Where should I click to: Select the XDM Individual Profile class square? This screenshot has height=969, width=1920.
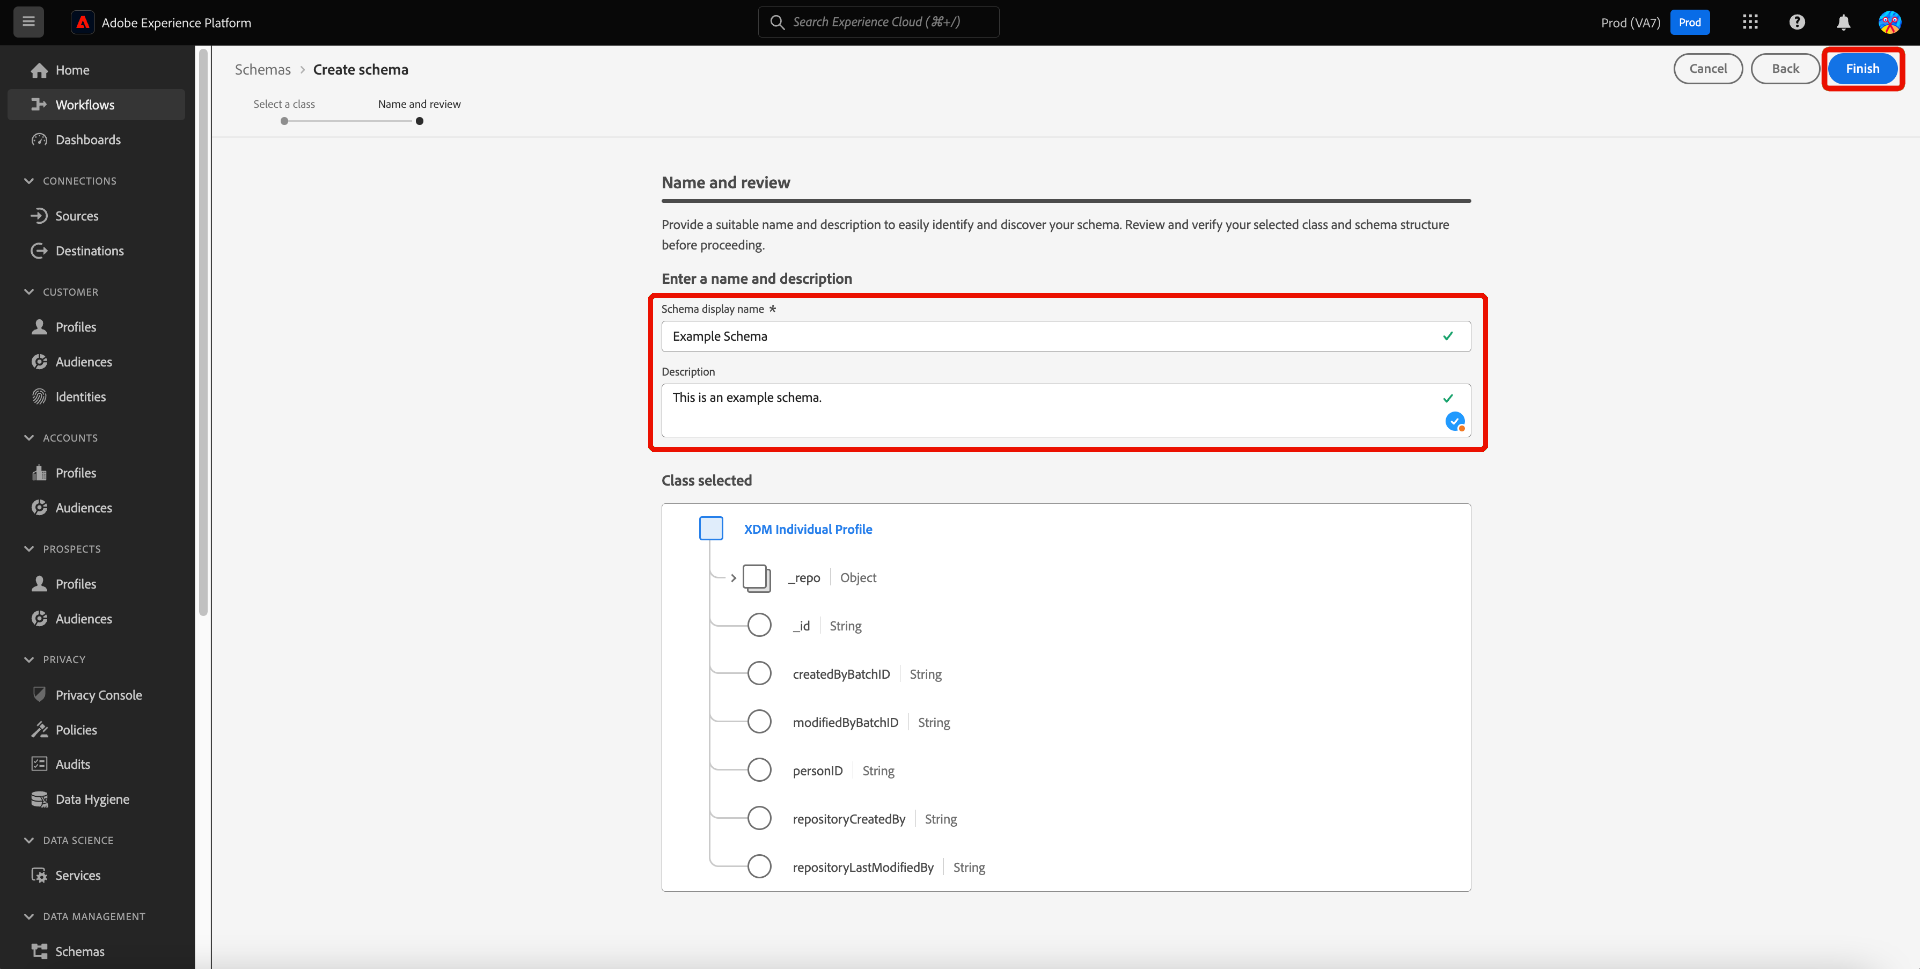pyautogui.click(x=711, y=529)
